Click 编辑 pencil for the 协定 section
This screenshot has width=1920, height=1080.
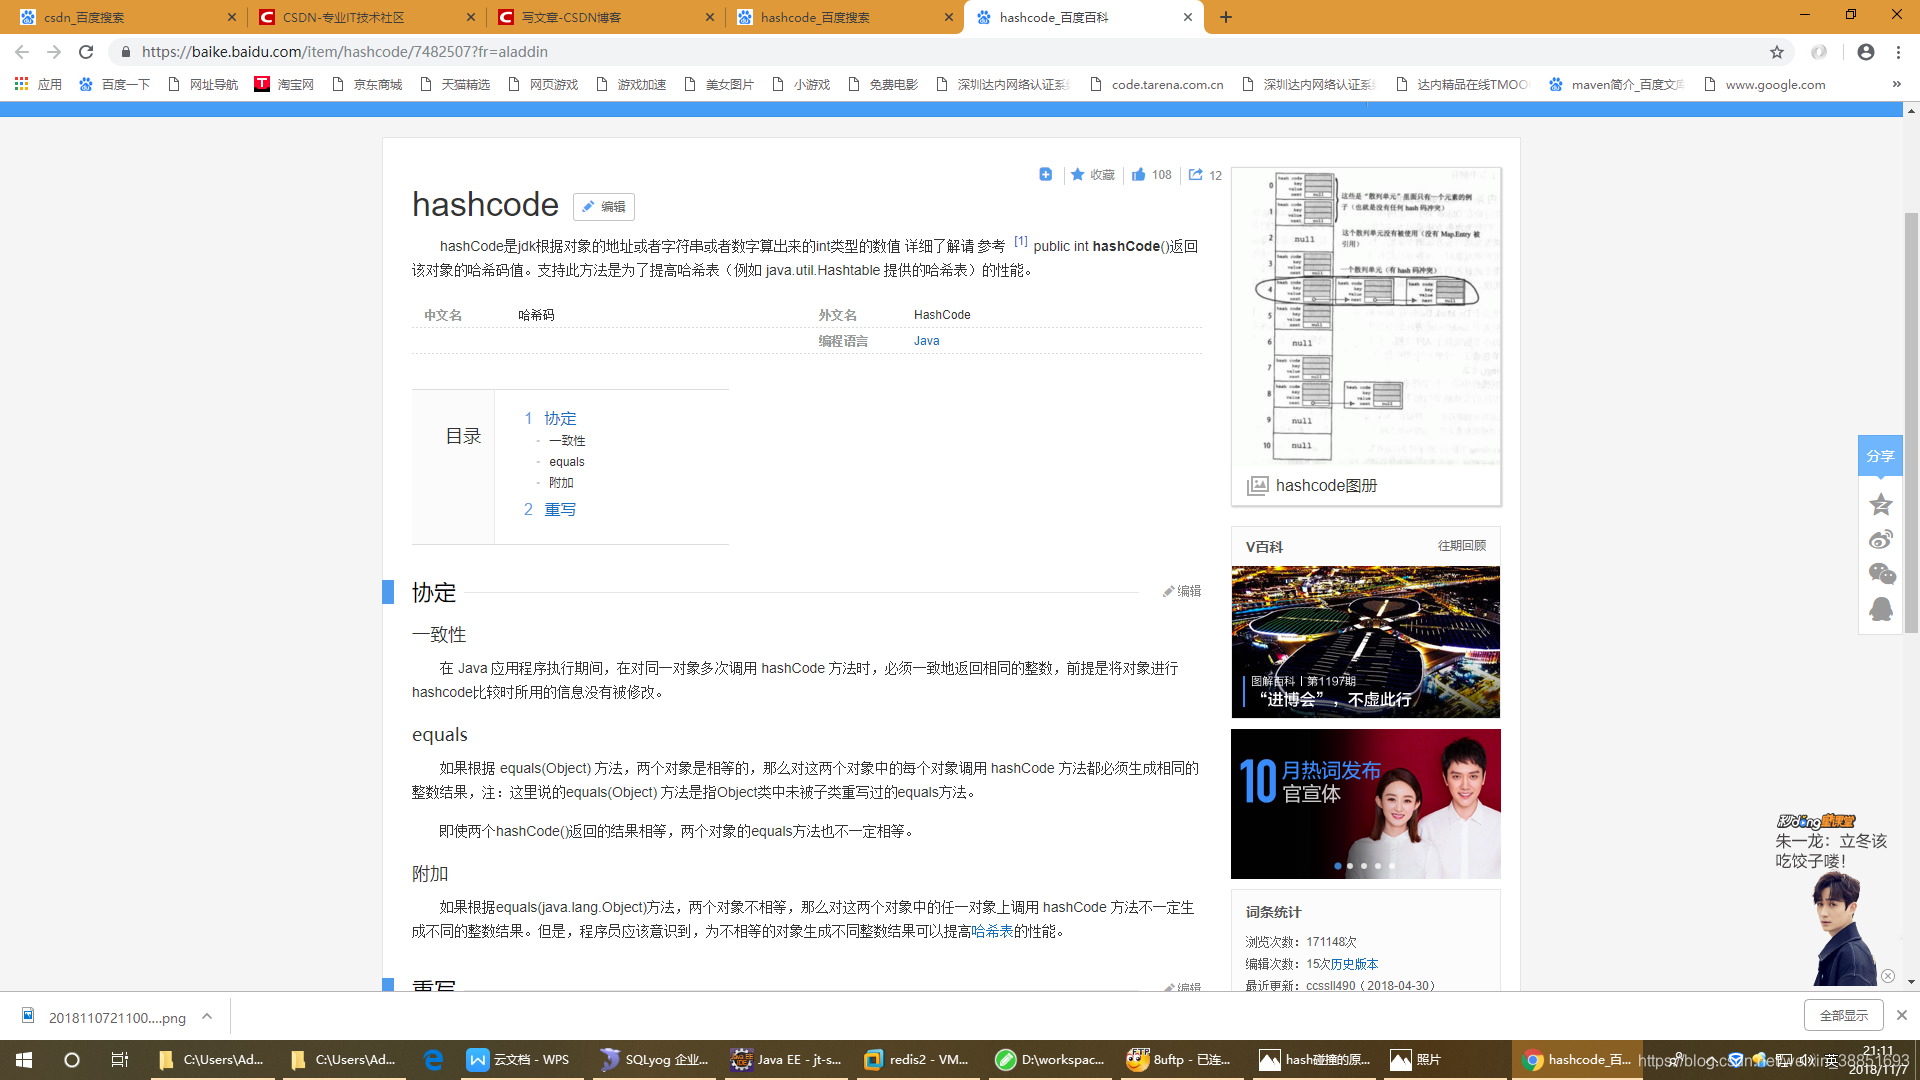(x=1182, y=592)
